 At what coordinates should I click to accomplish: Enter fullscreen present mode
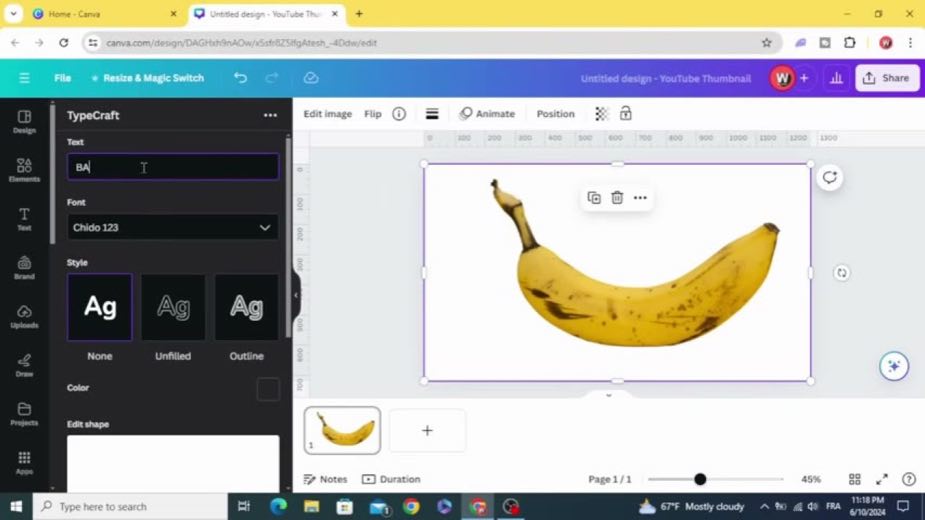click(x=882, y=479)
